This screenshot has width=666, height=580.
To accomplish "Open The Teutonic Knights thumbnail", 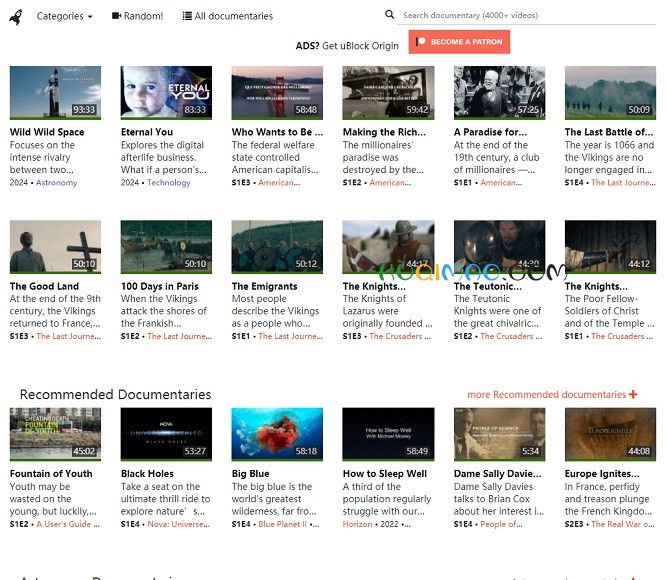I will [x=499, y=247].
